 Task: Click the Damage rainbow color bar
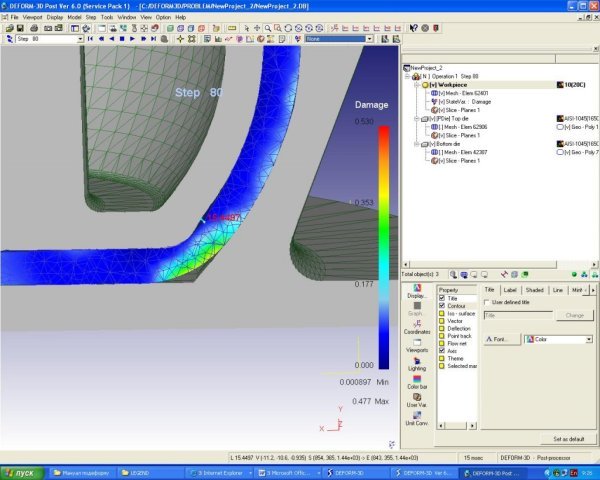click(x=384, y=248)
